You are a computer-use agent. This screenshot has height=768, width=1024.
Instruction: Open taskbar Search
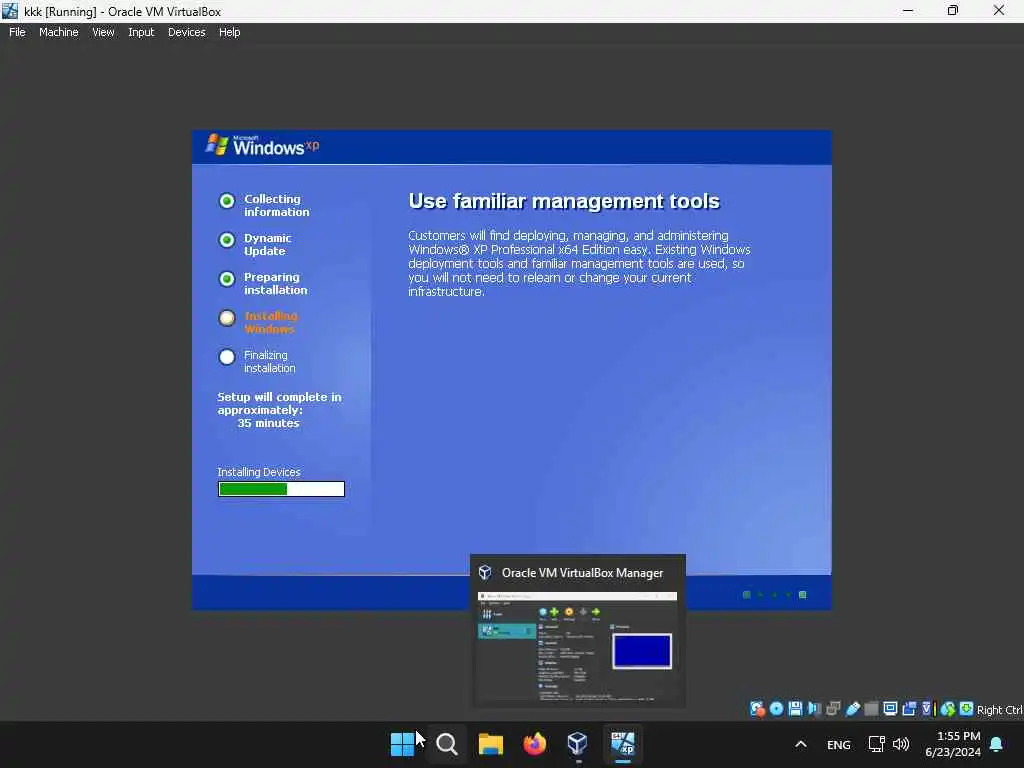tap(447, 744)
